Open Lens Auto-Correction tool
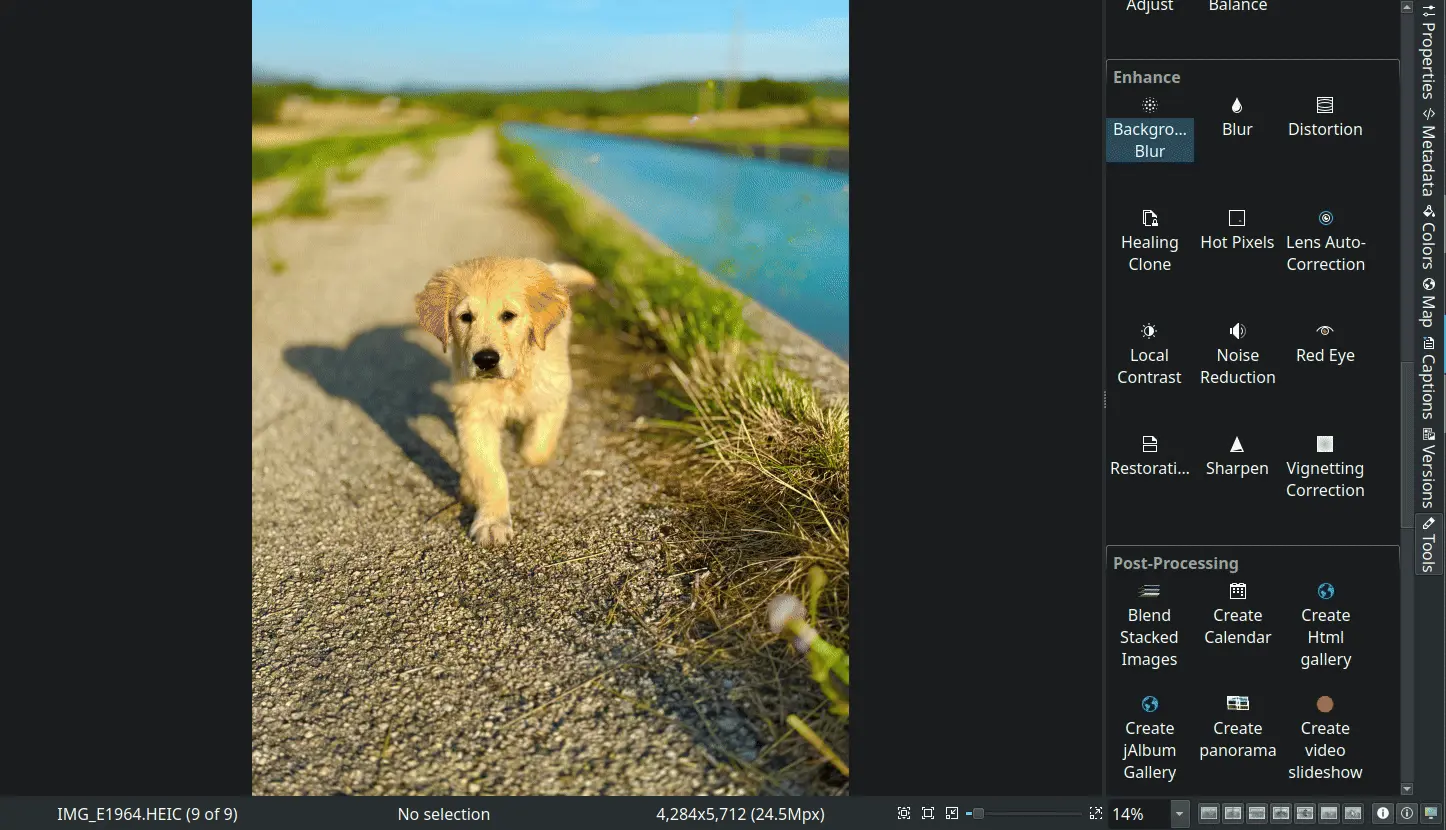Image resolution: width=1446 pixels, height=830 pixels. click(1325, 241)
